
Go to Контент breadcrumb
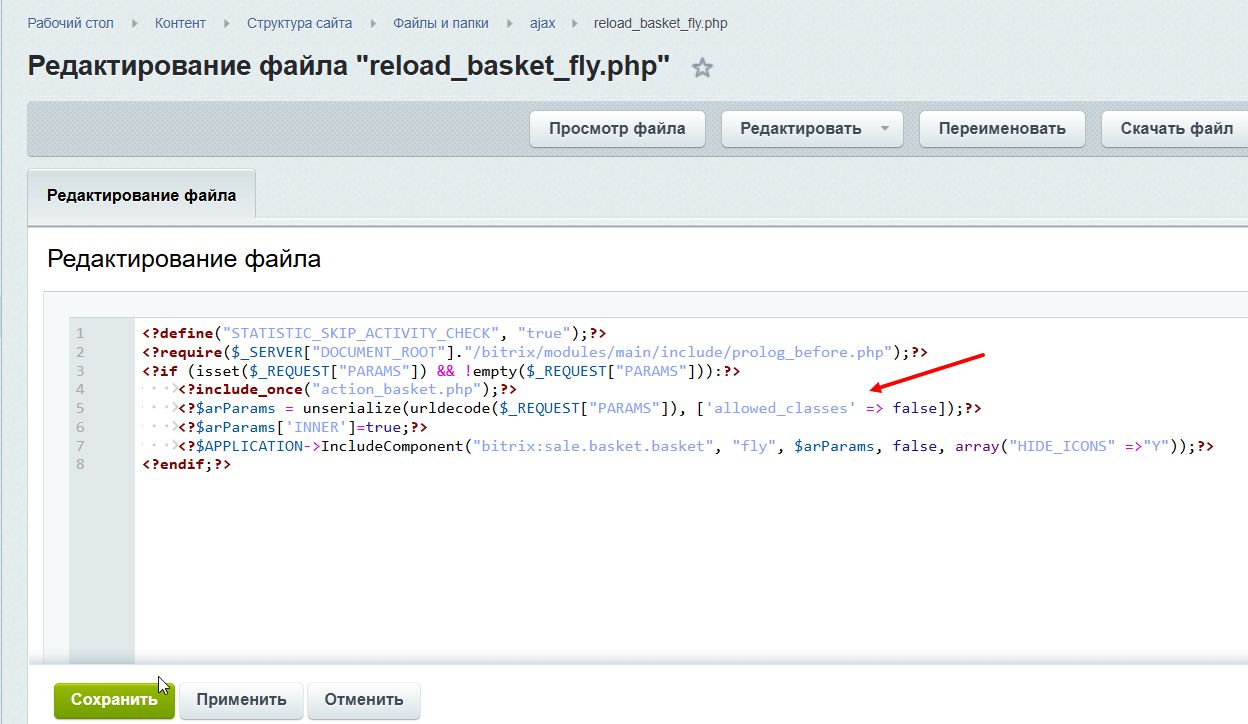180,23
